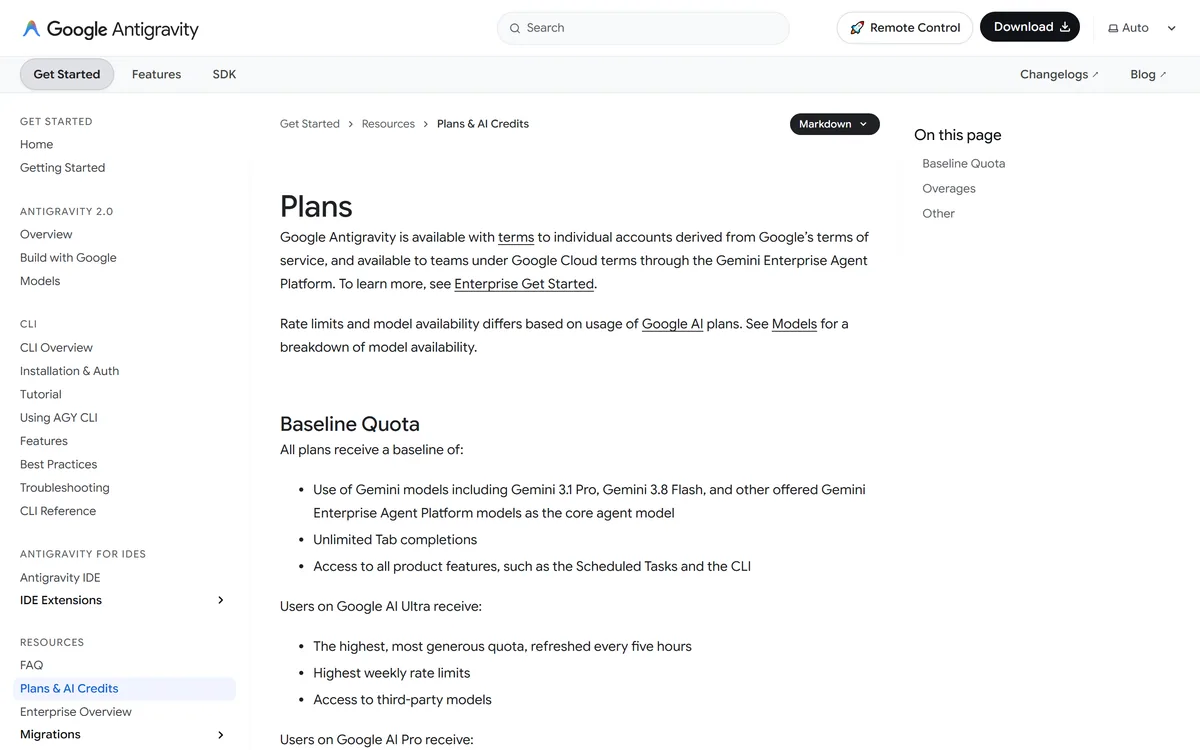Jump to Overages section
Image resolution: width=1200 pixels, height=750 pixels.
pos(949,188)
